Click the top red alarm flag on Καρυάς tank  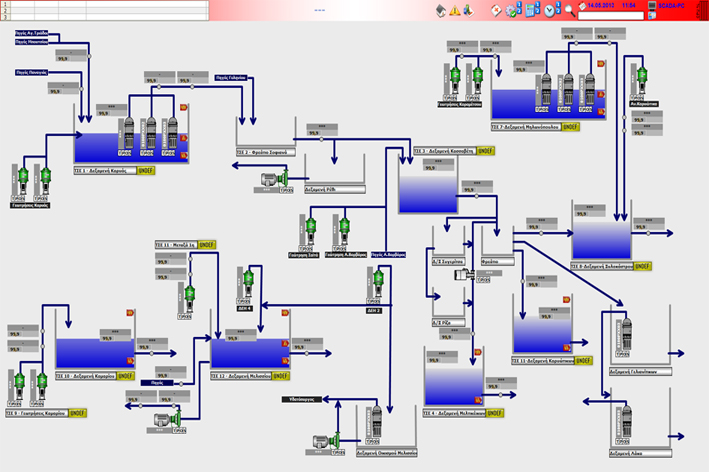183,109
